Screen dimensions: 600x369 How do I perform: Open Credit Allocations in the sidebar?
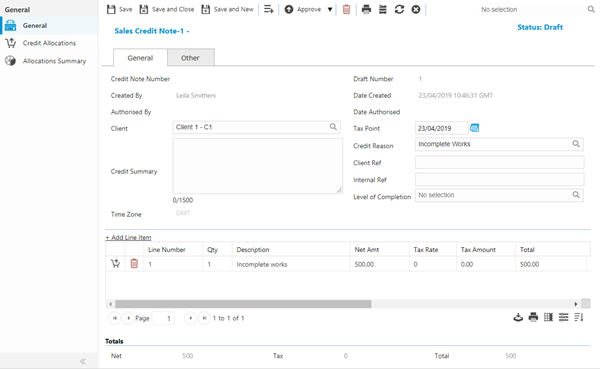[49, 43]
